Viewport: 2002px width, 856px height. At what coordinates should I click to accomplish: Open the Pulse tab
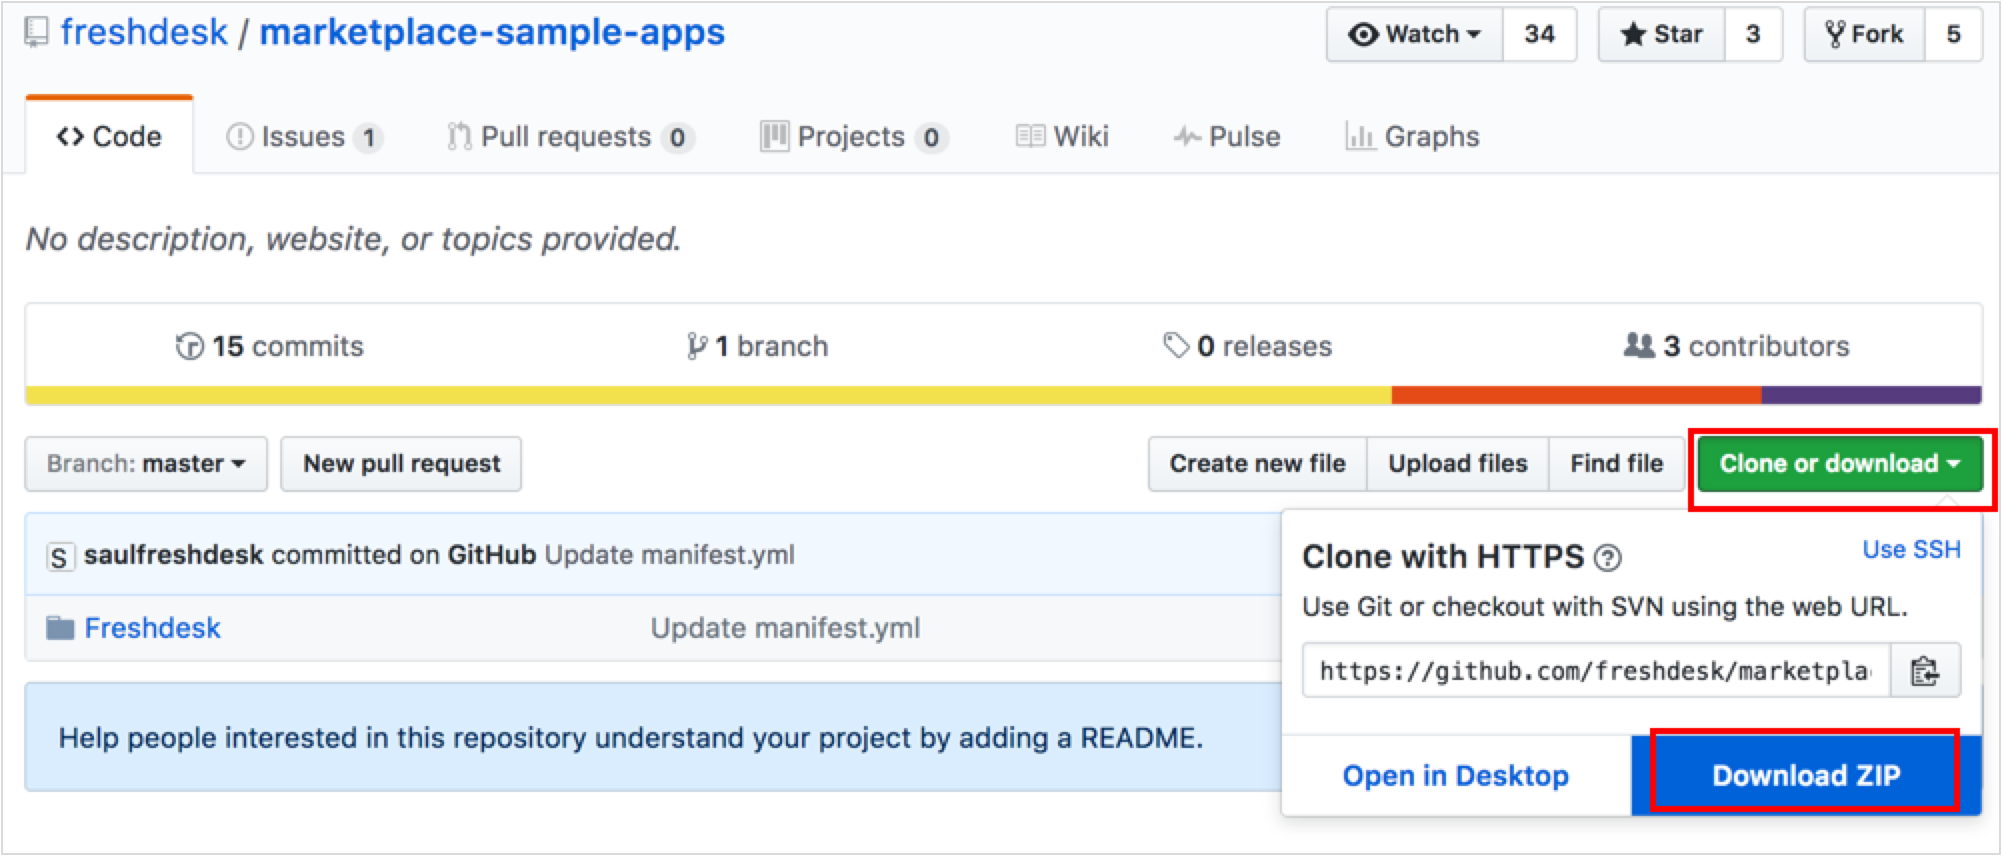point(1227,137)
